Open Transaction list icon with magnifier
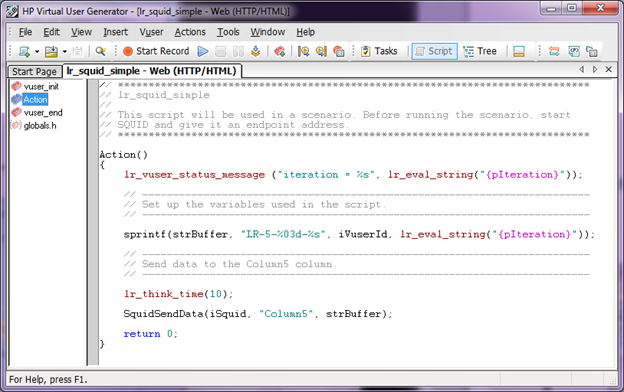The width and height of the screenshot is (624, 392). point(304,51)
